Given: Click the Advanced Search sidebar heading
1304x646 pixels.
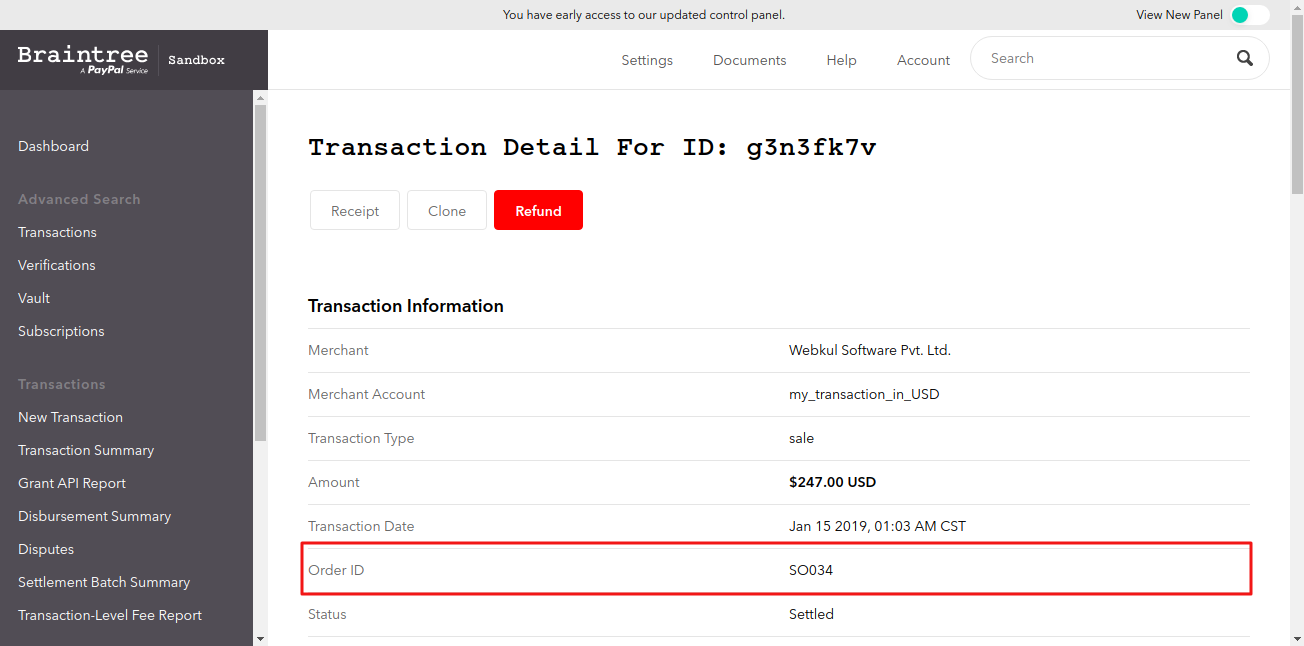Looking at the screenshot, I should (79, 199).
